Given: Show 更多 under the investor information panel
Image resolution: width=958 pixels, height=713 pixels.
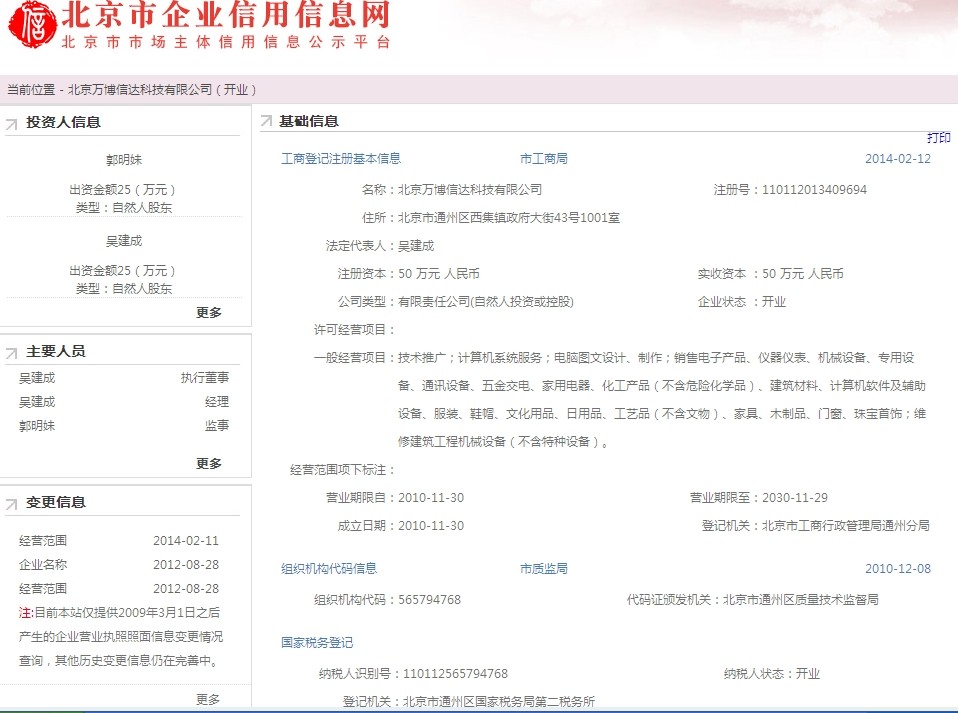Looking at the screenshot, I should (209, 312).
